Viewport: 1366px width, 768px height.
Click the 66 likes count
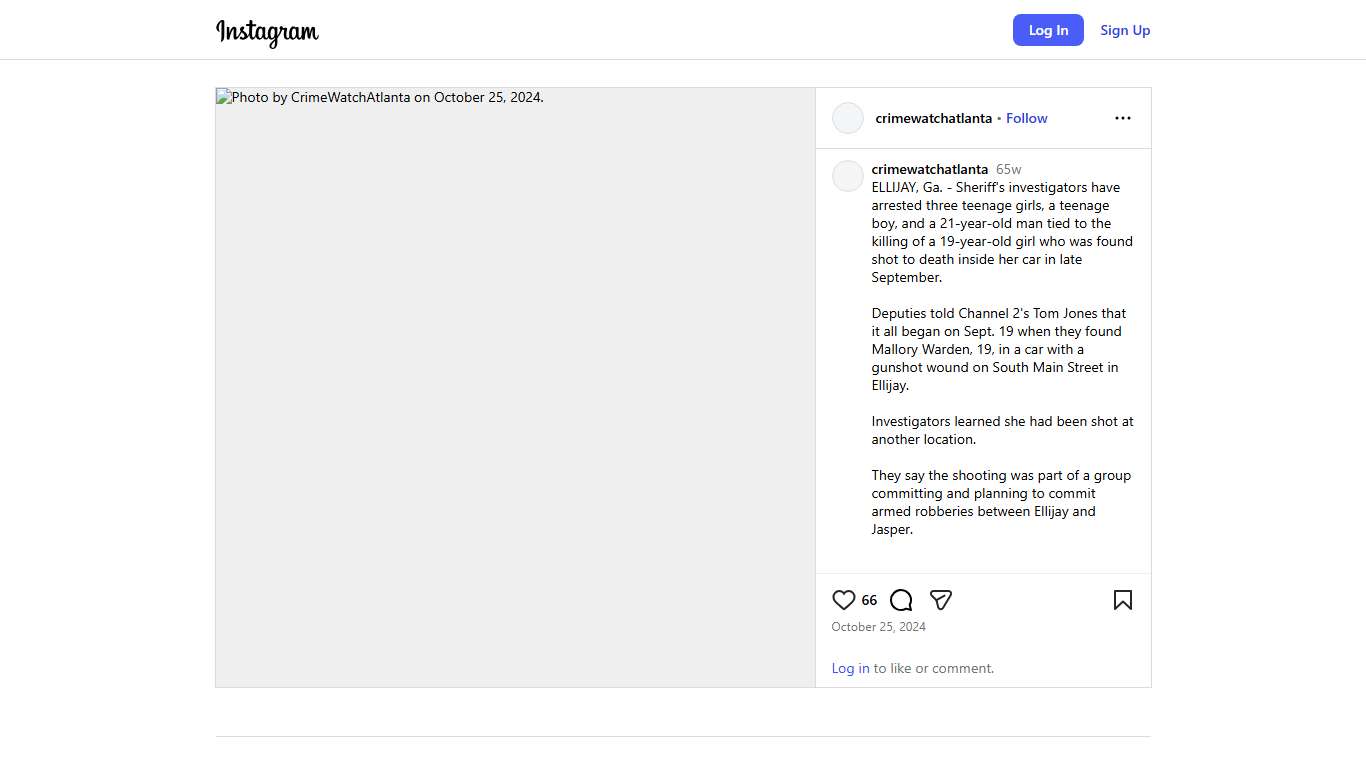tap(869, 600)
